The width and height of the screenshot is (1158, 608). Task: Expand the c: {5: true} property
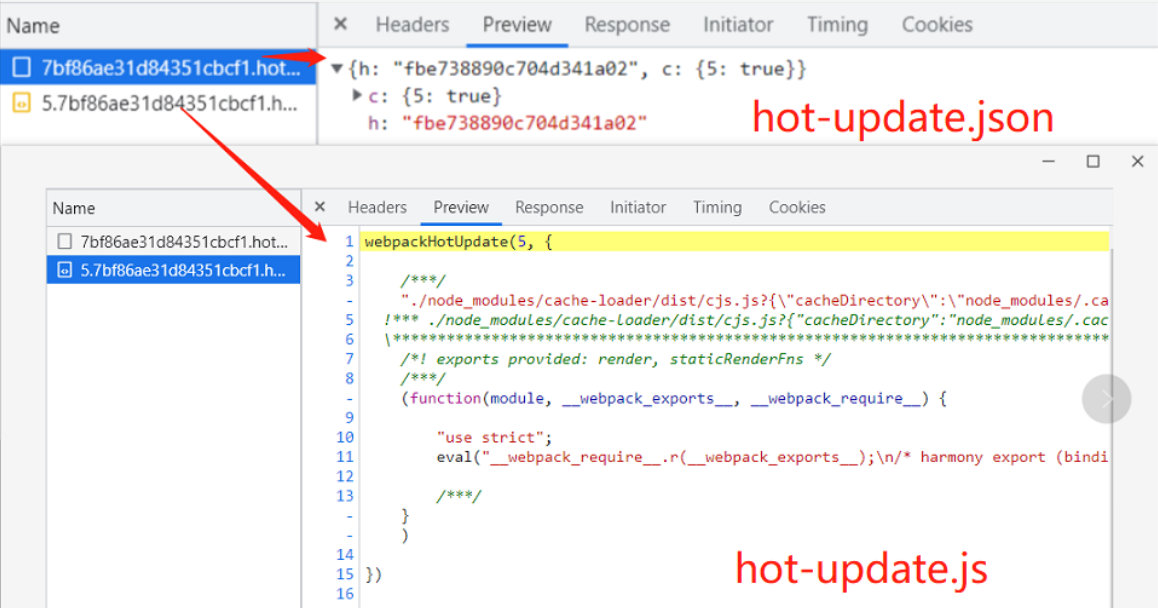(357, 95)
